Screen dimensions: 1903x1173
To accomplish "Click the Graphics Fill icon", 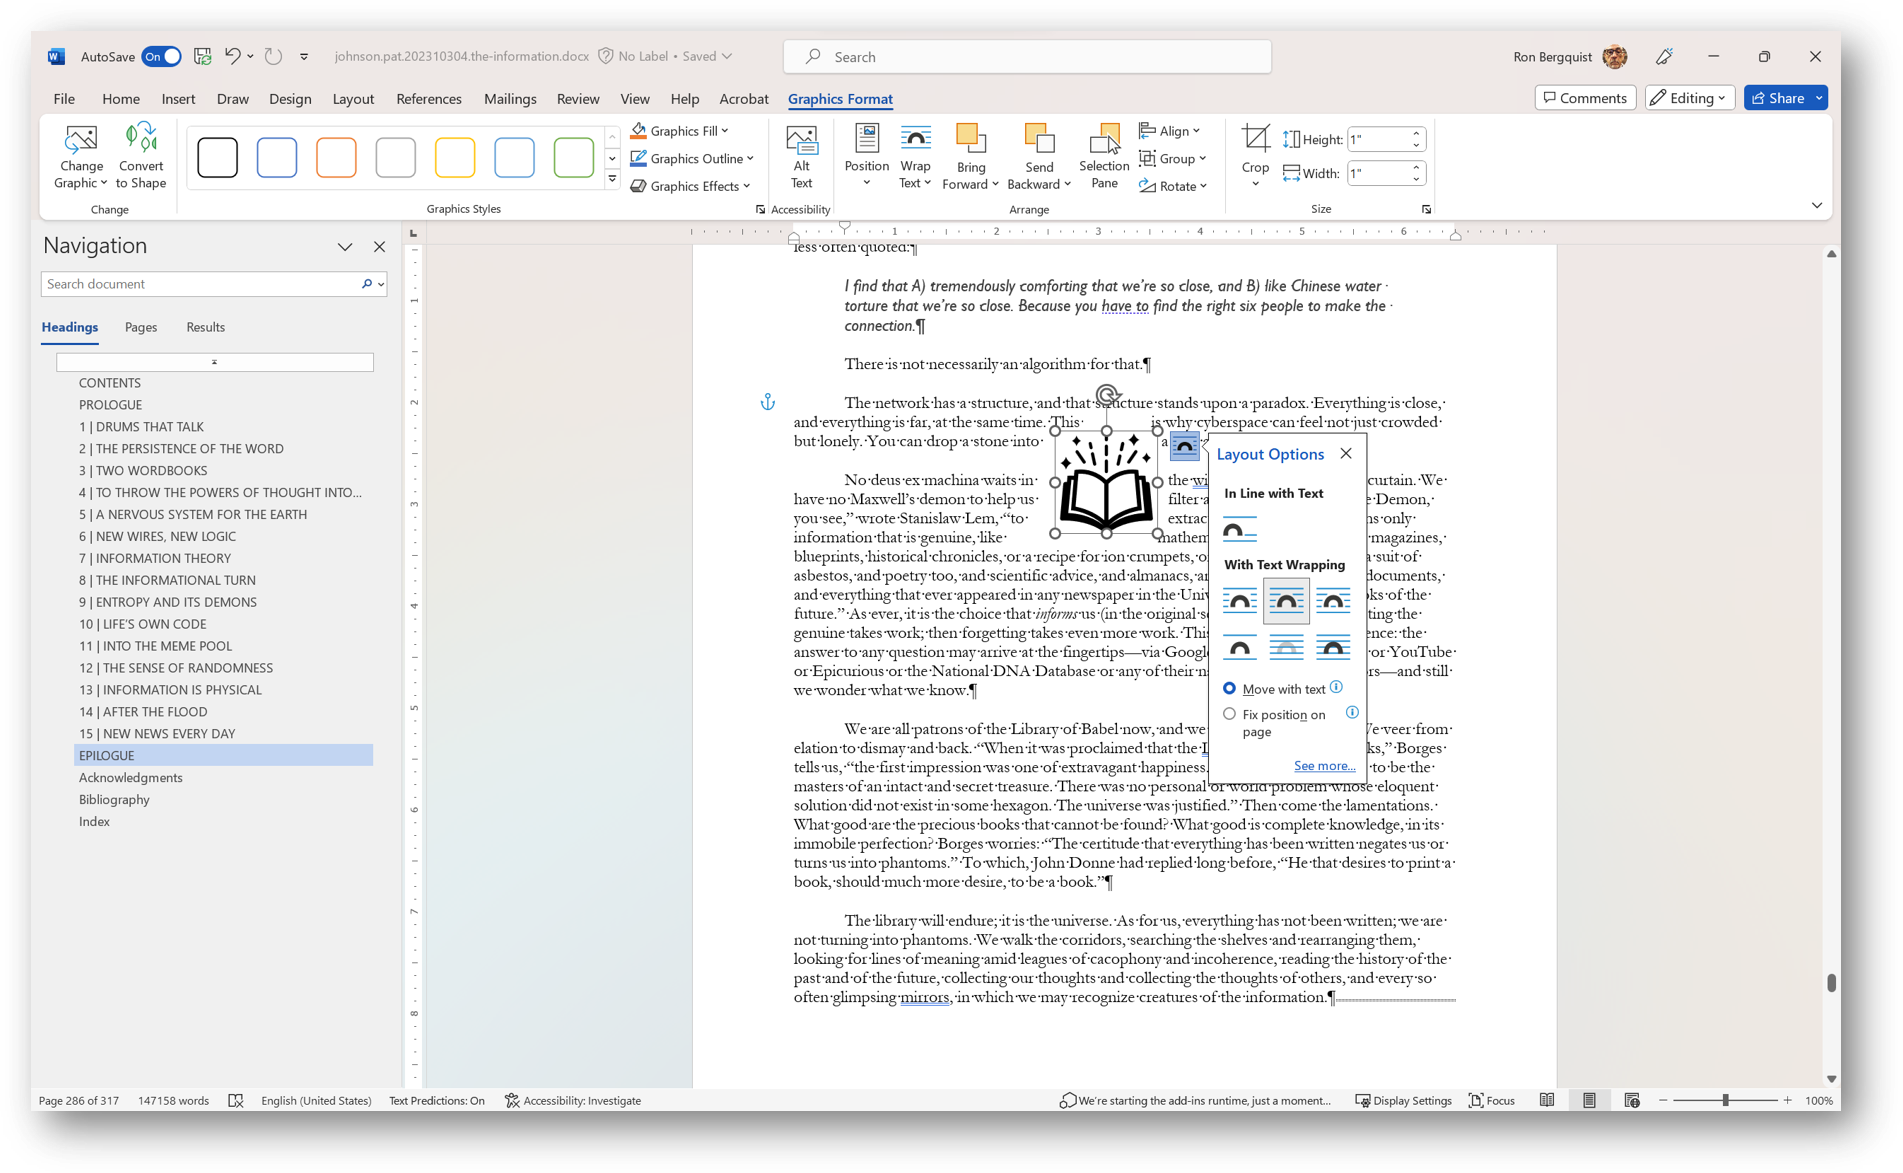I will point(637,130).
